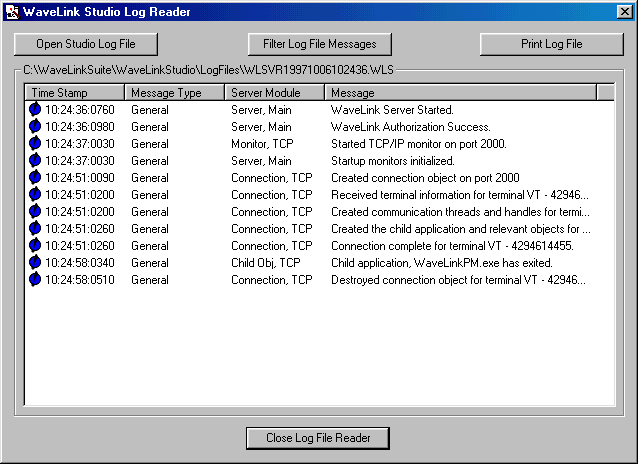This screenshot has height=464, width=638.
Task: Print the log file
Action: (x=552, y=44)
